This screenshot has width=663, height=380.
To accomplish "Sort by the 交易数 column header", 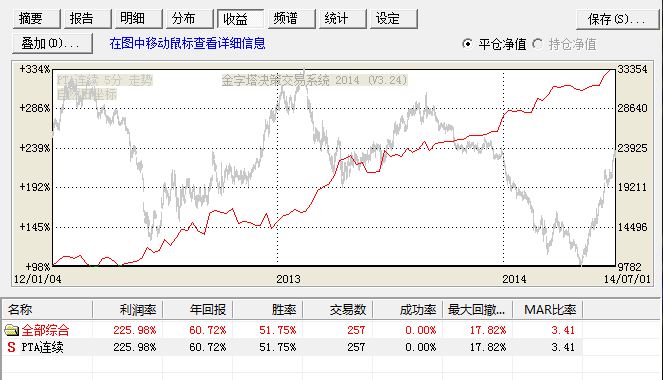I will 338,310.
